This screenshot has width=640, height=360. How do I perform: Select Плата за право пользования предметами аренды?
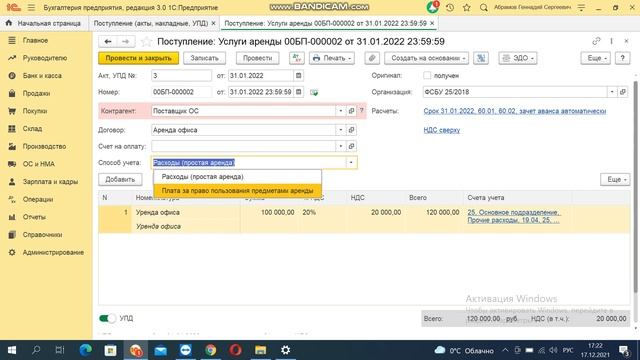238,191
